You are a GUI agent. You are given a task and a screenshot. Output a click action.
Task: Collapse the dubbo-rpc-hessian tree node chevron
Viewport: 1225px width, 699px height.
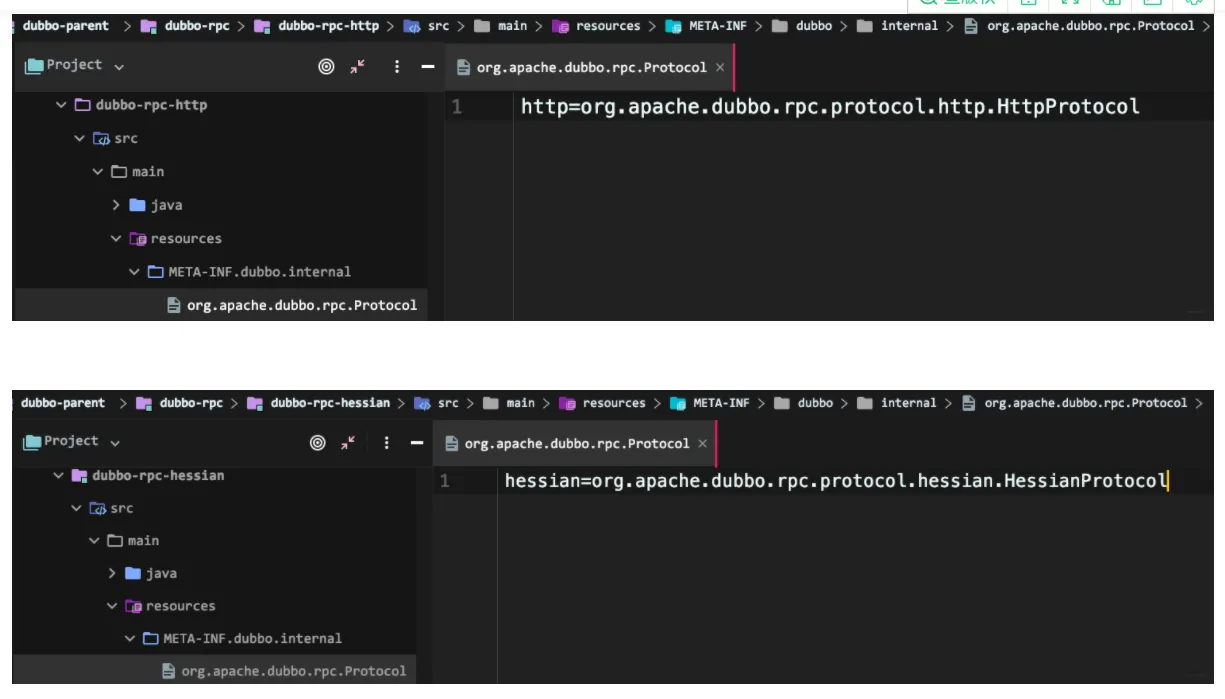(x=59, y=476)
